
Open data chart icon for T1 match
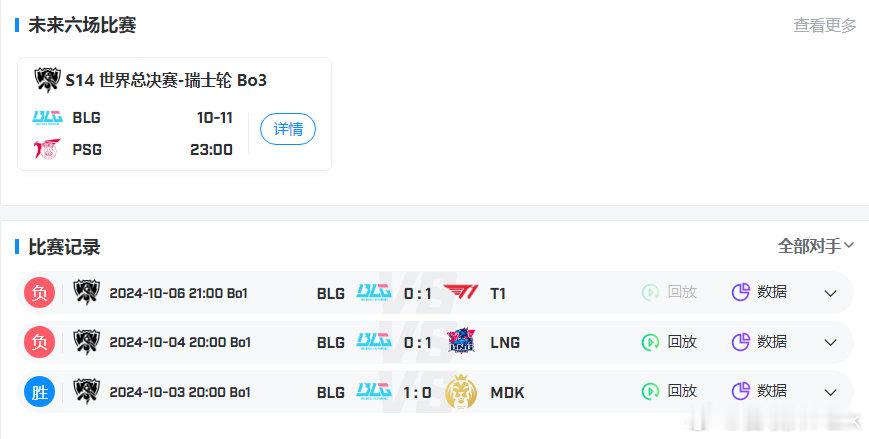(x=740, y=292)
